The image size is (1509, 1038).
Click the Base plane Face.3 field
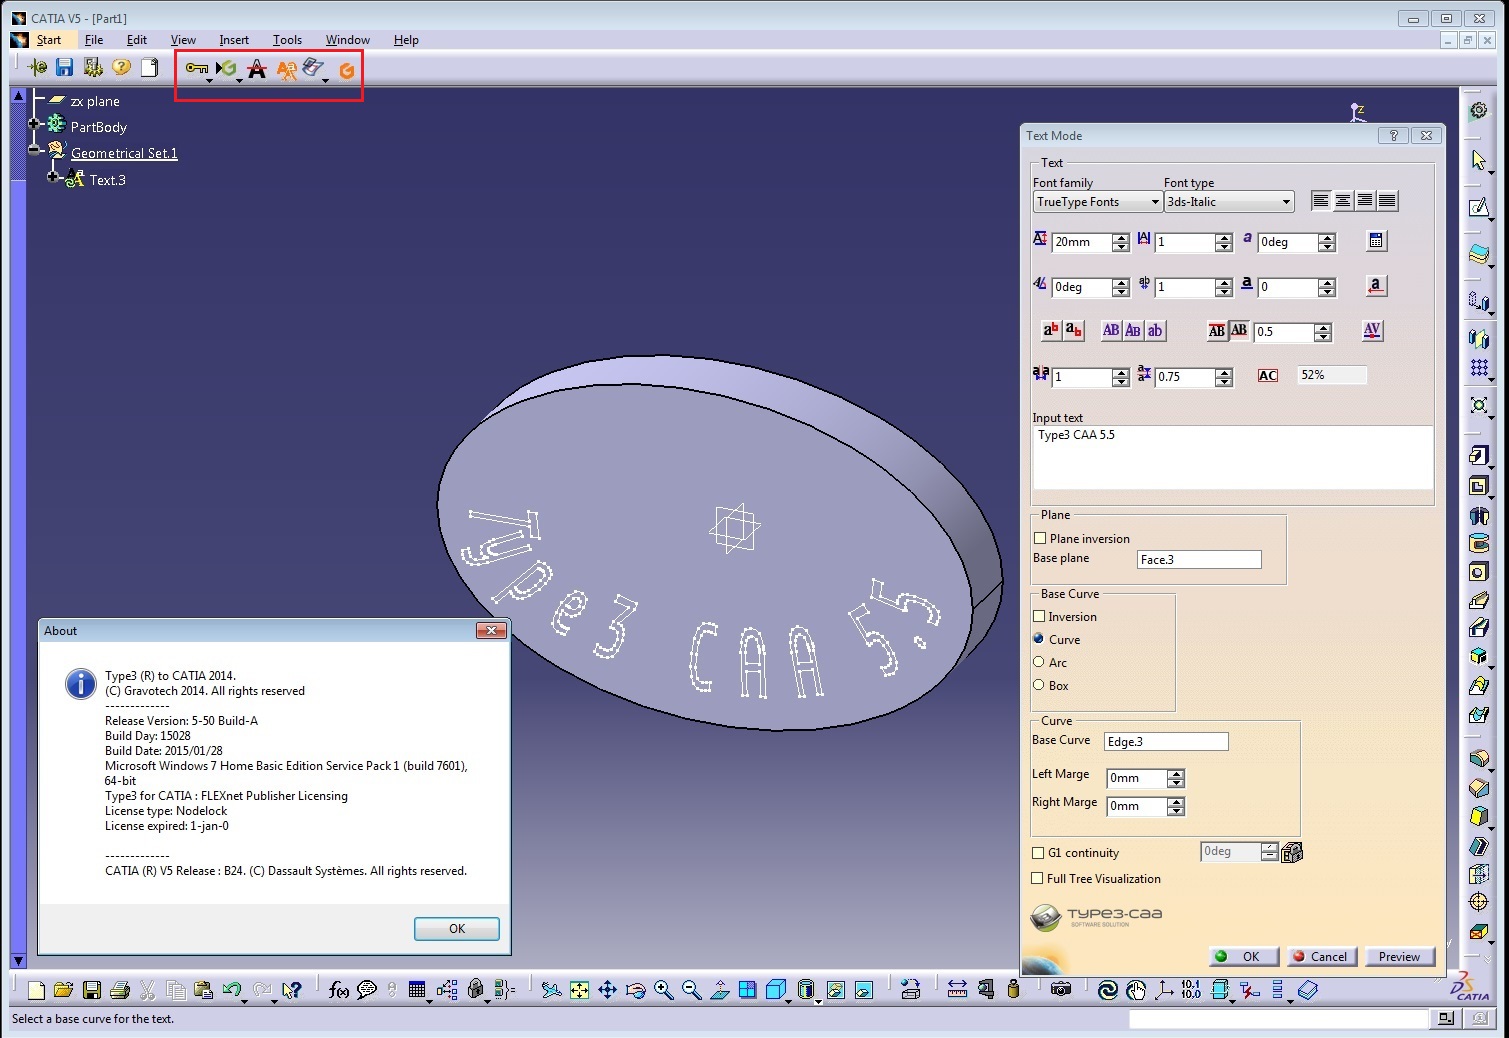coord(1199,560)
